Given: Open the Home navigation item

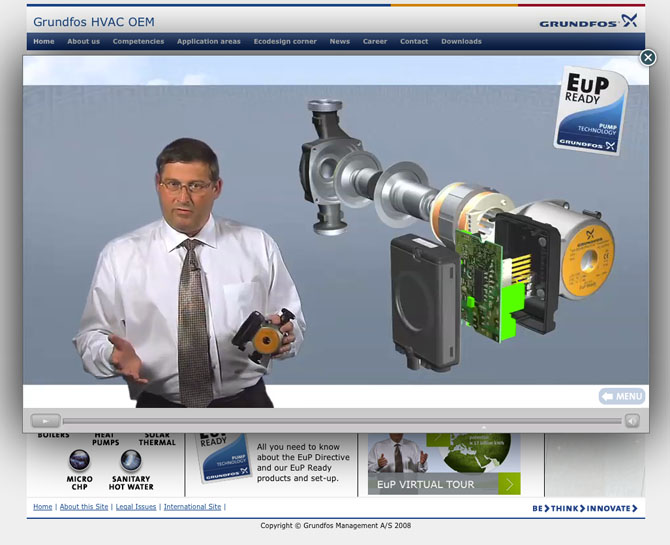Looking at the screenshot, I should (44, 41).
